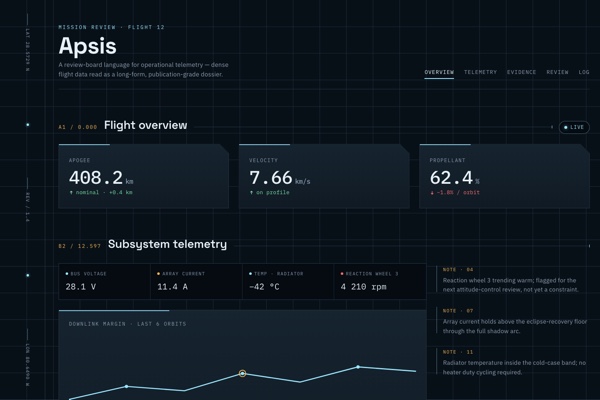600x400 pixels.
Task: Open Note 04 about reaction wheel 3
Action: pos(512,280)
